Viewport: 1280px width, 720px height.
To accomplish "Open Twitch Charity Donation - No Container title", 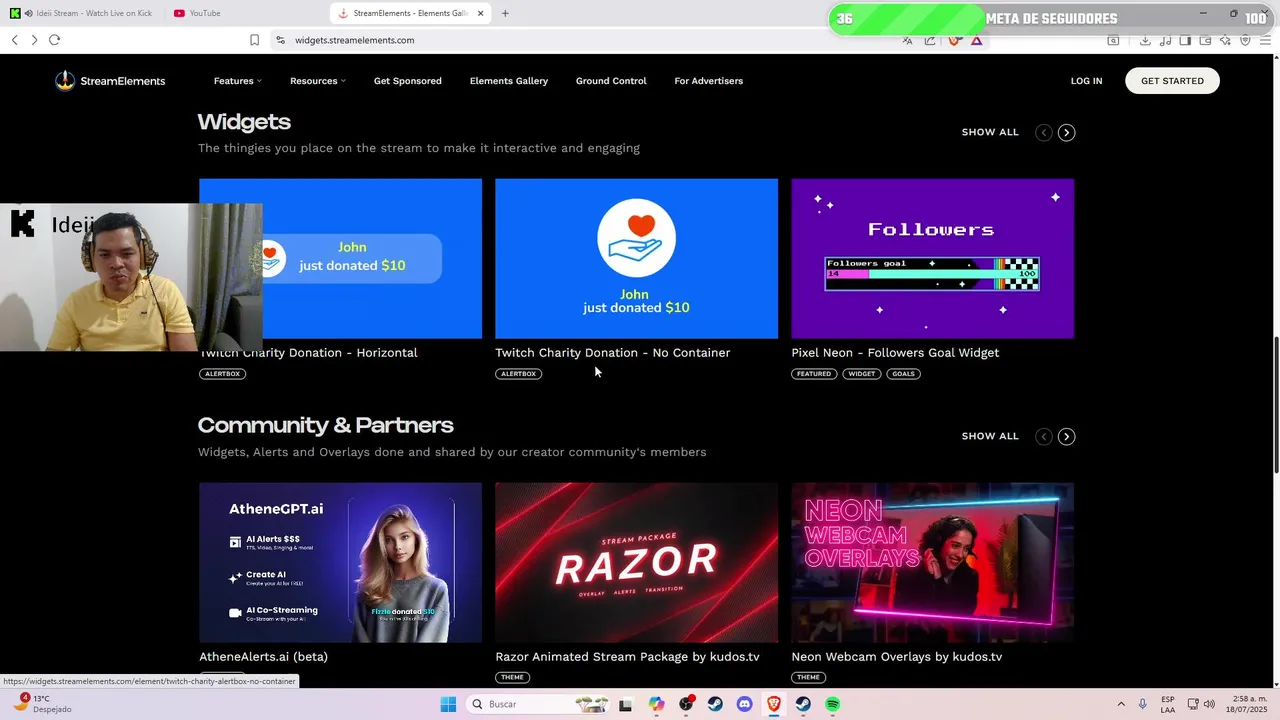I will (x=613, y=353).
